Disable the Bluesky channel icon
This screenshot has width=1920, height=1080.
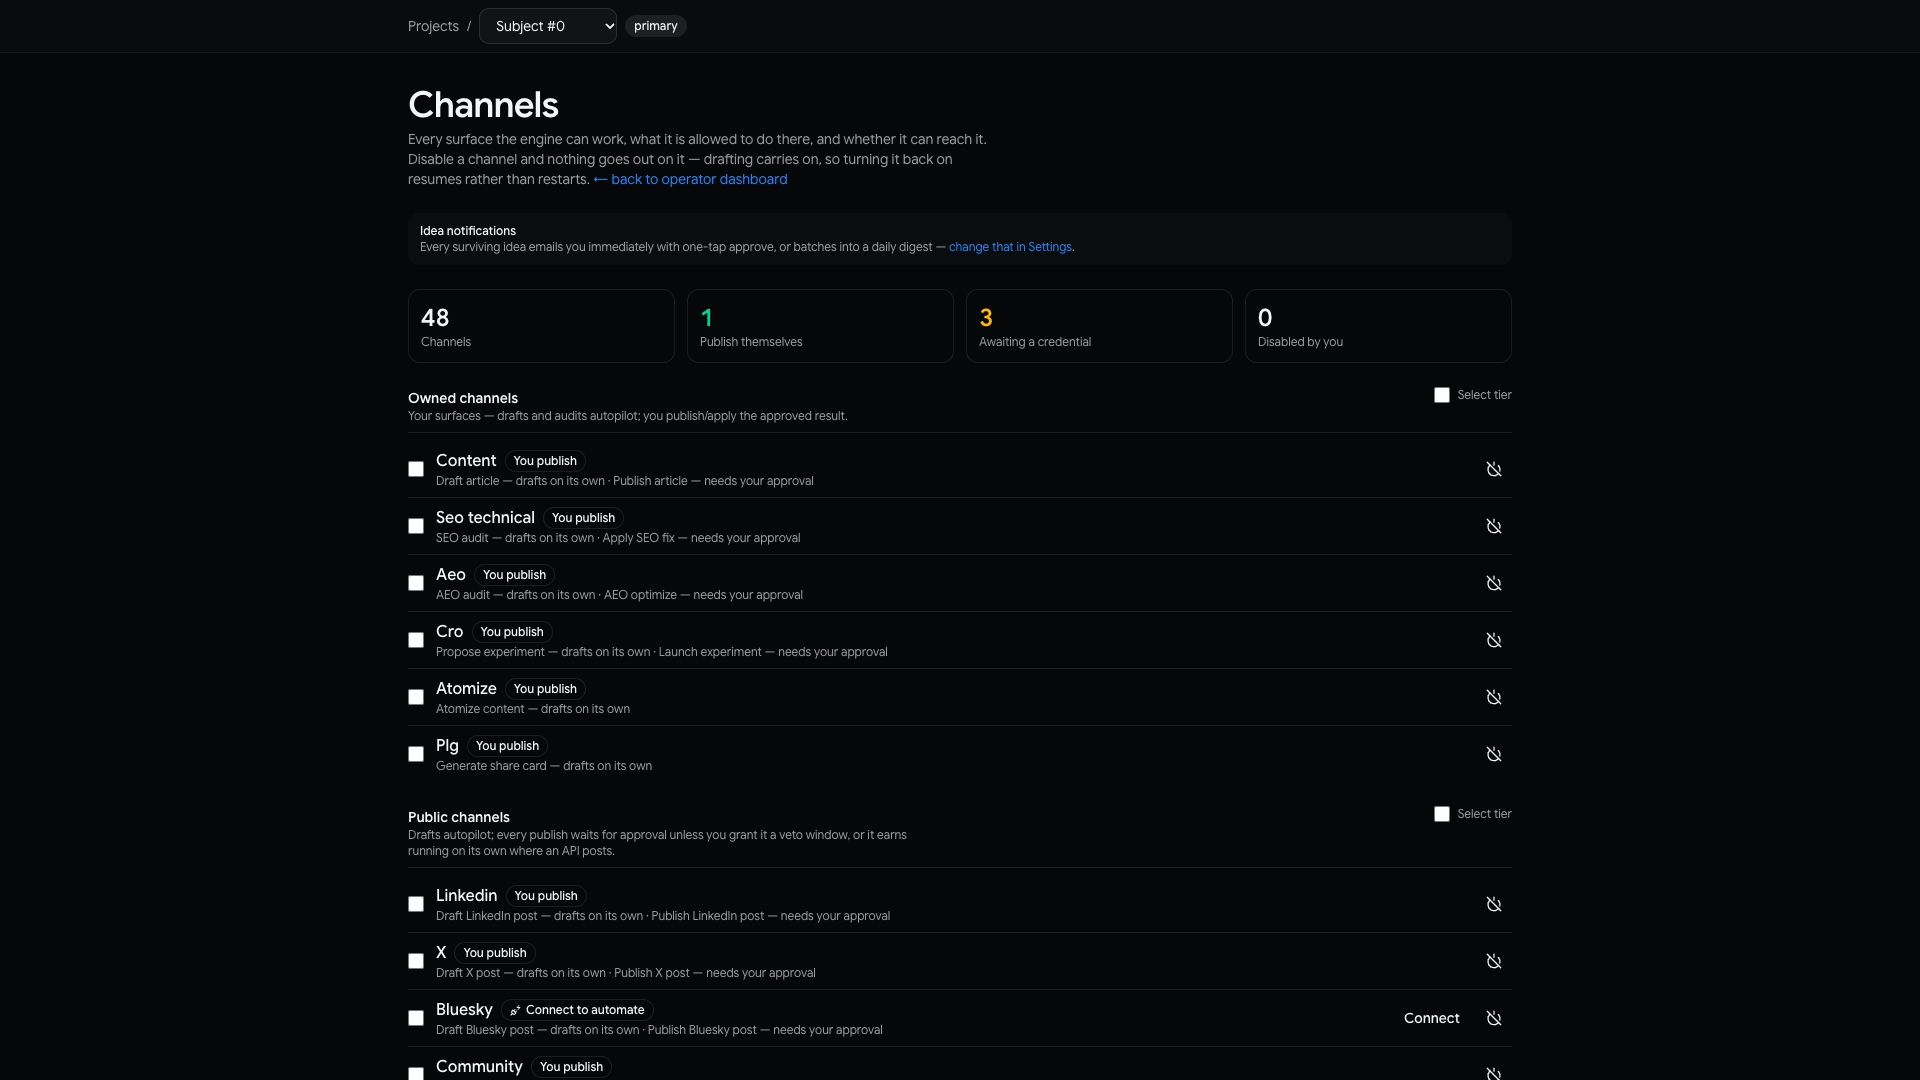point(1493,1018)
